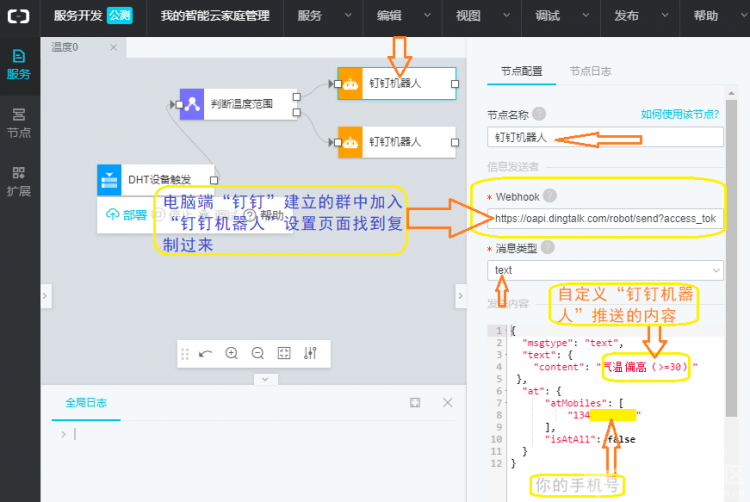Zoom out on the canvas
The height and width of the screenshot is (502, 750).
[x=258, y=353]
